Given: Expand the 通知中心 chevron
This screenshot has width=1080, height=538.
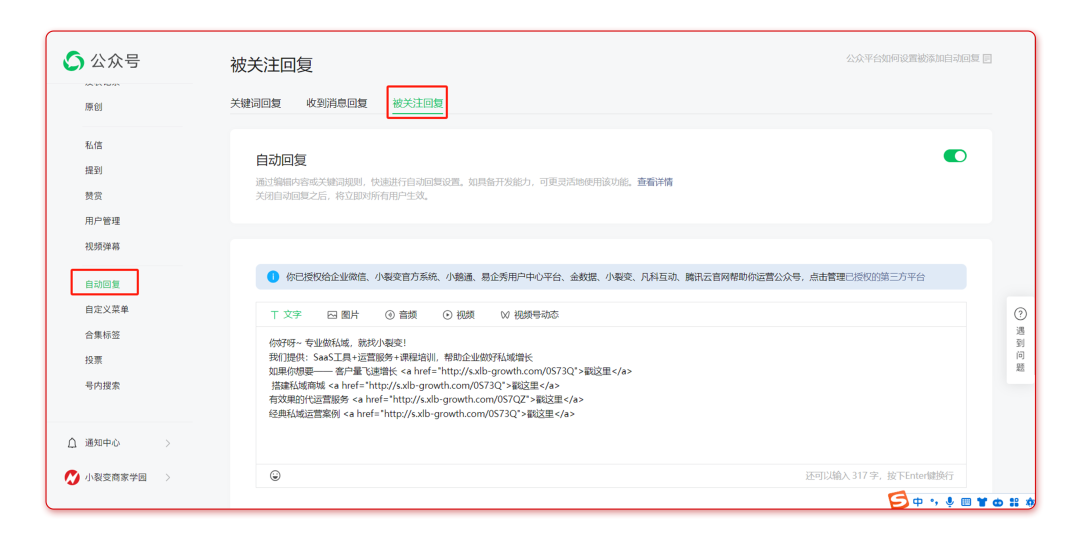Looking at the screenshot, I should 167,443.
